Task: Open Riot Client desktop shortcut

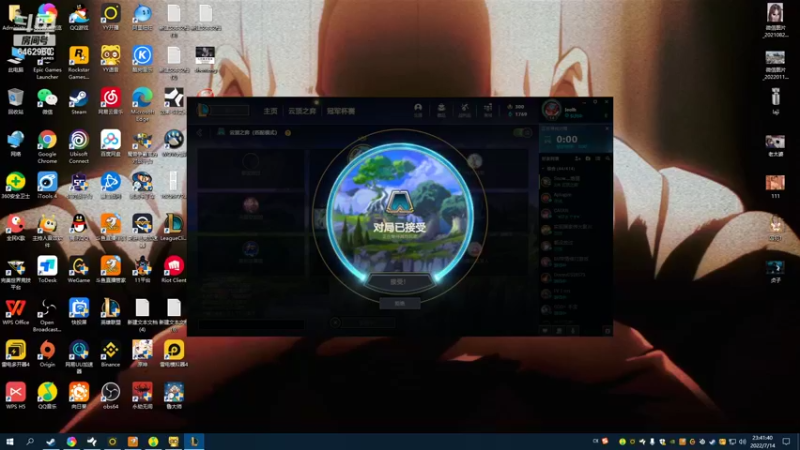Action: click(x=173, y=270)
